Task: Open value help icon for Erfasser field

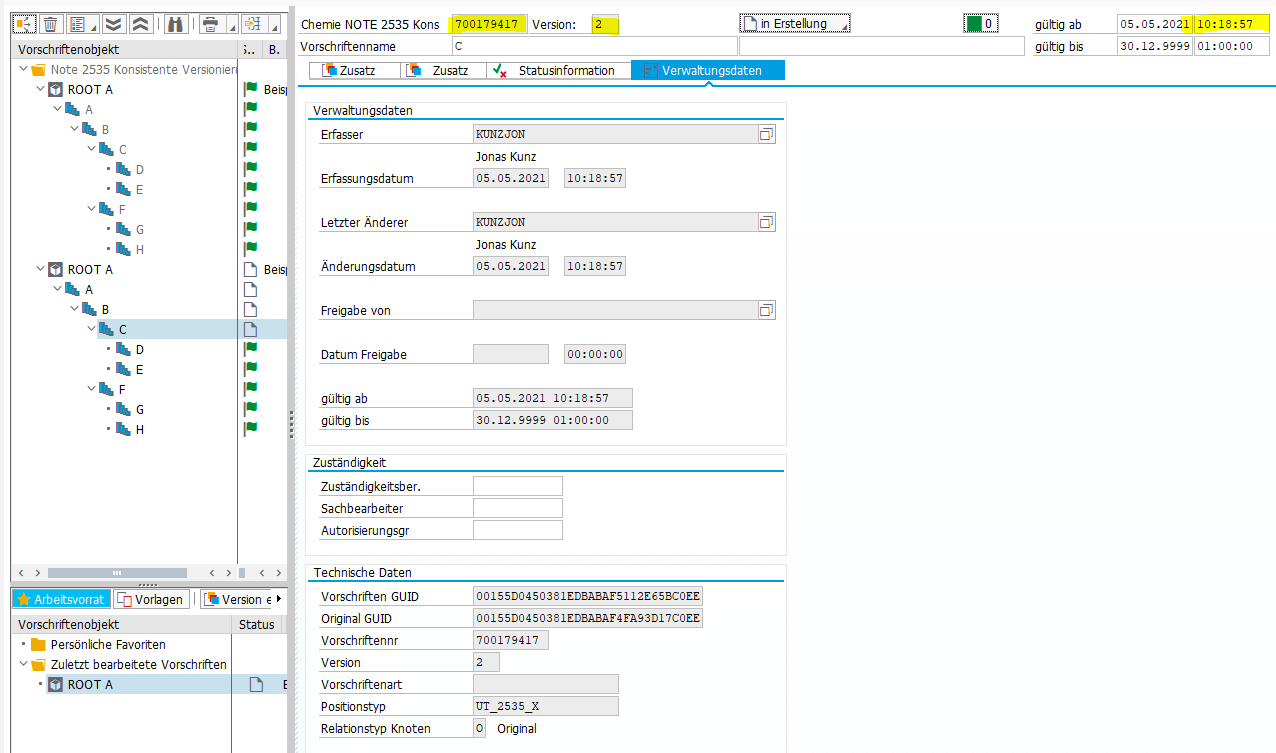Action: pyautogui.click(x=766, y=134)
